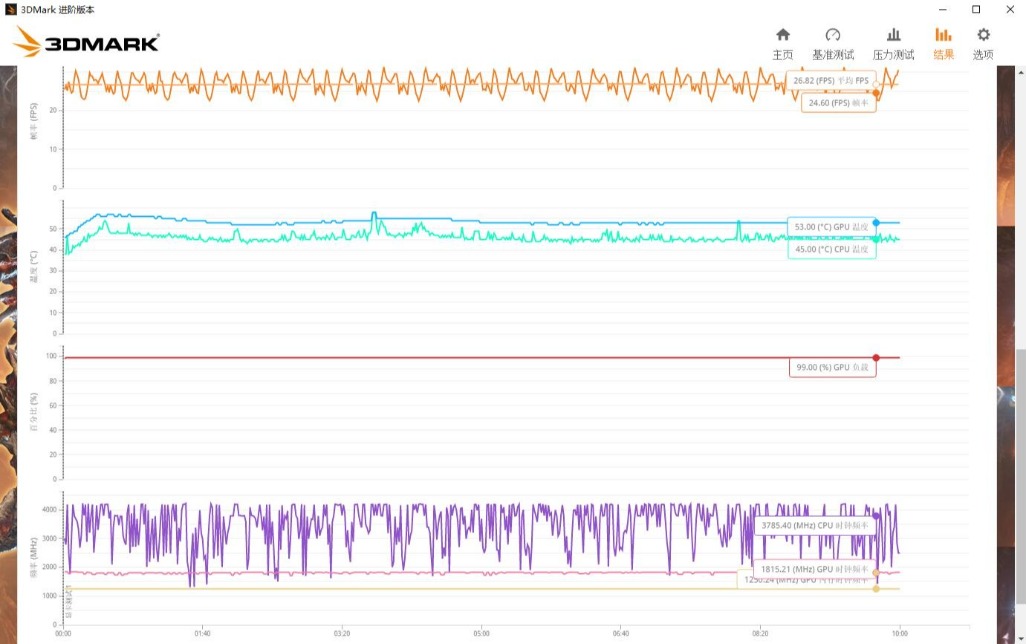This screenshot has height=644, width=1026.
Task: Click the 3DMark logo
Action: pos(87,42)
